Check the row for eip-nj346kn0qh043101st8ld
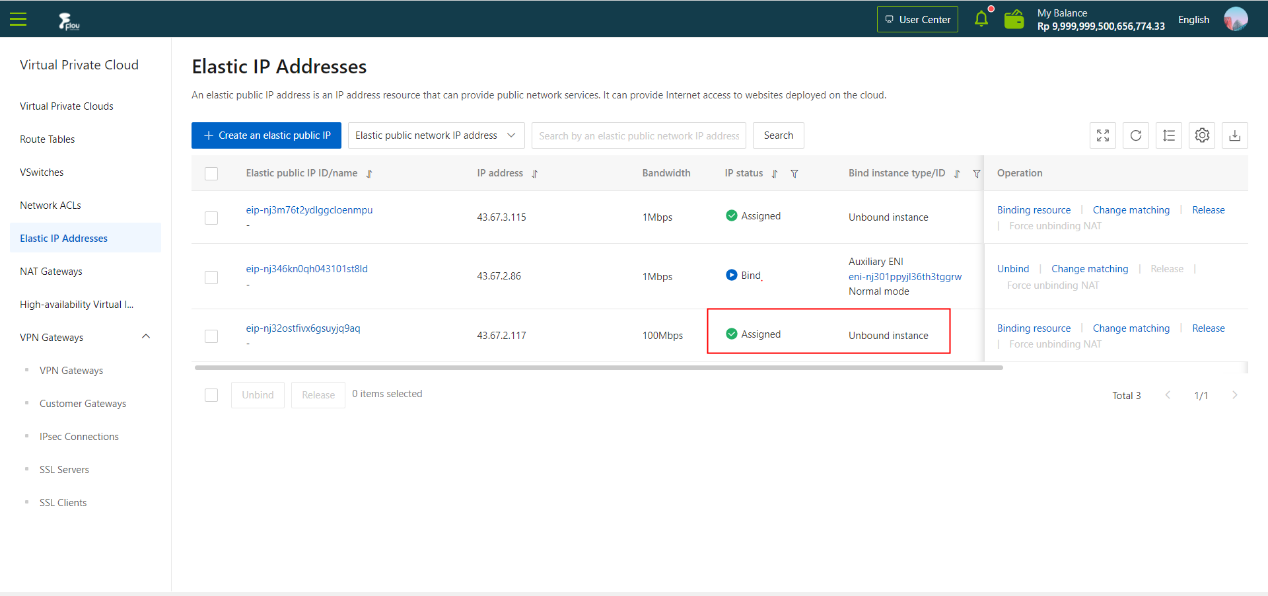 (211, 277)
